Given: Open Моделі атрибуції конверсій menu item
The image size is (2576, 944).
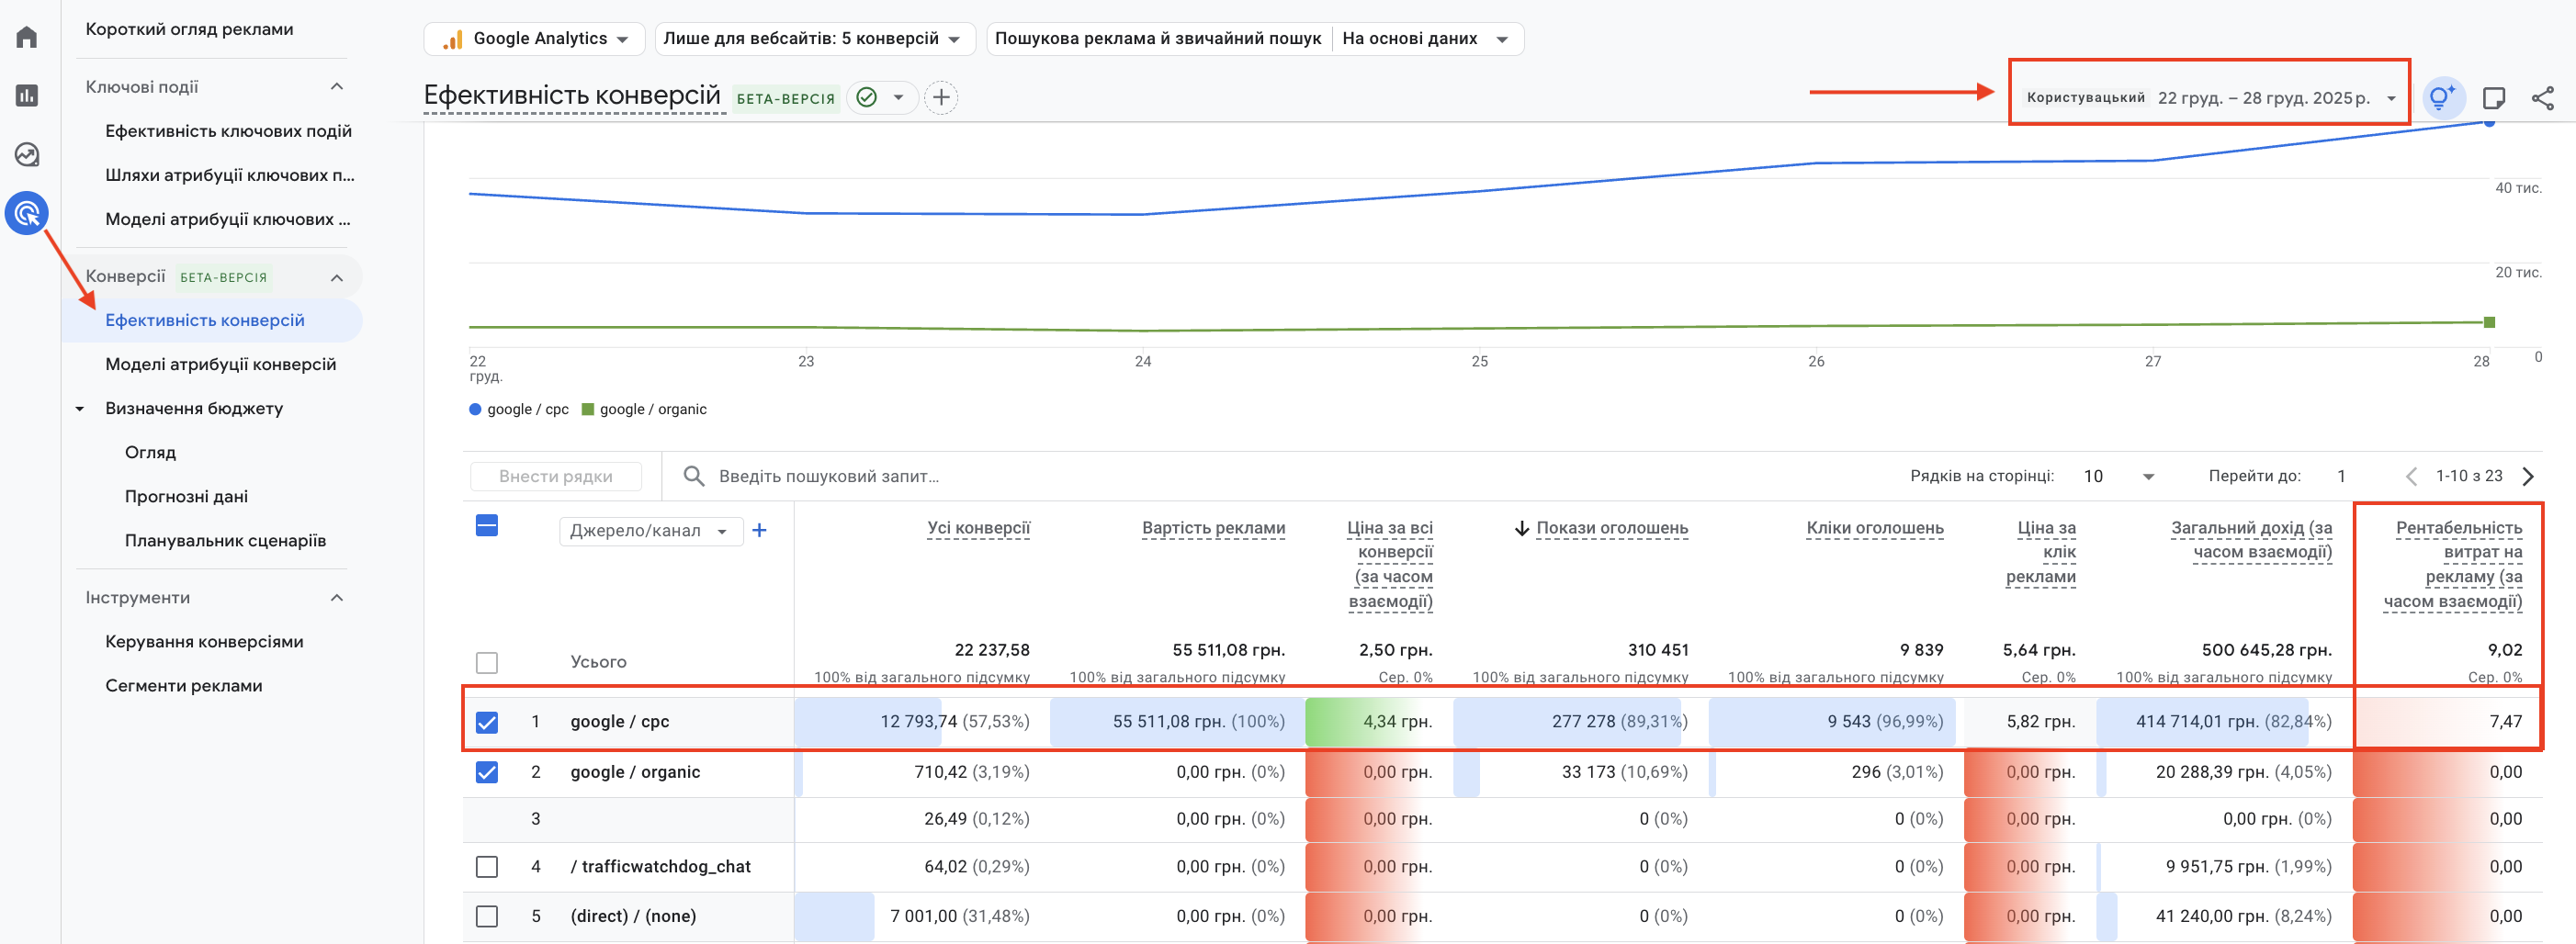Looking at the screenshot, I should click(x=220, y=364).
